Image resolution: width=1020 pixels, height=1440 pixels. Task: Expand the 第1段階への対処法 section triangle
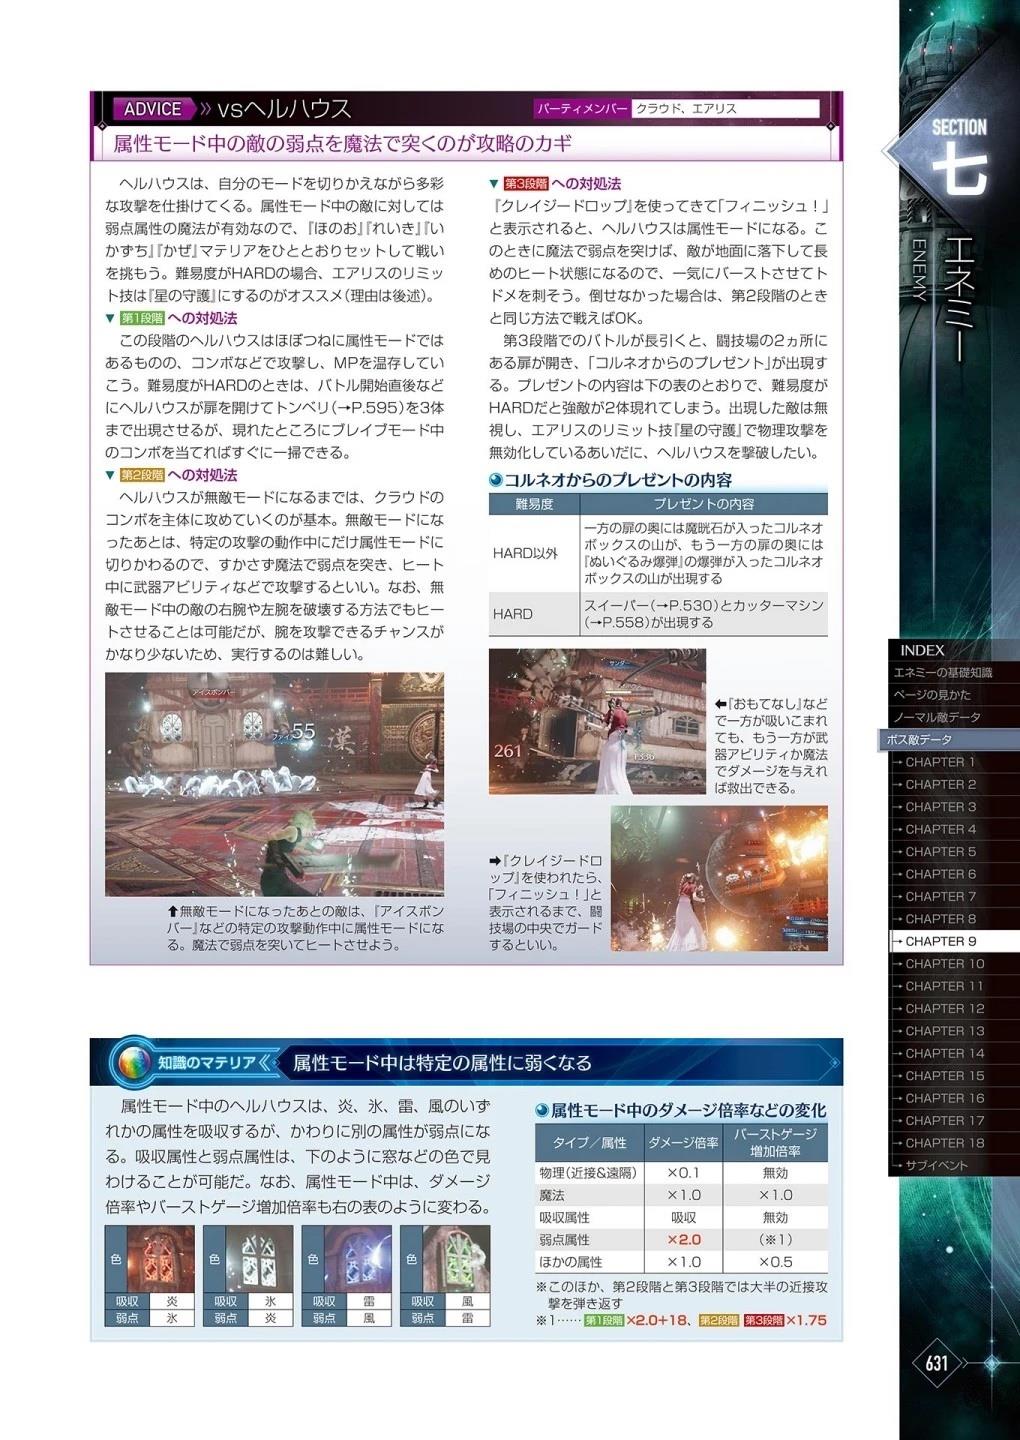[x=110, y=318]
